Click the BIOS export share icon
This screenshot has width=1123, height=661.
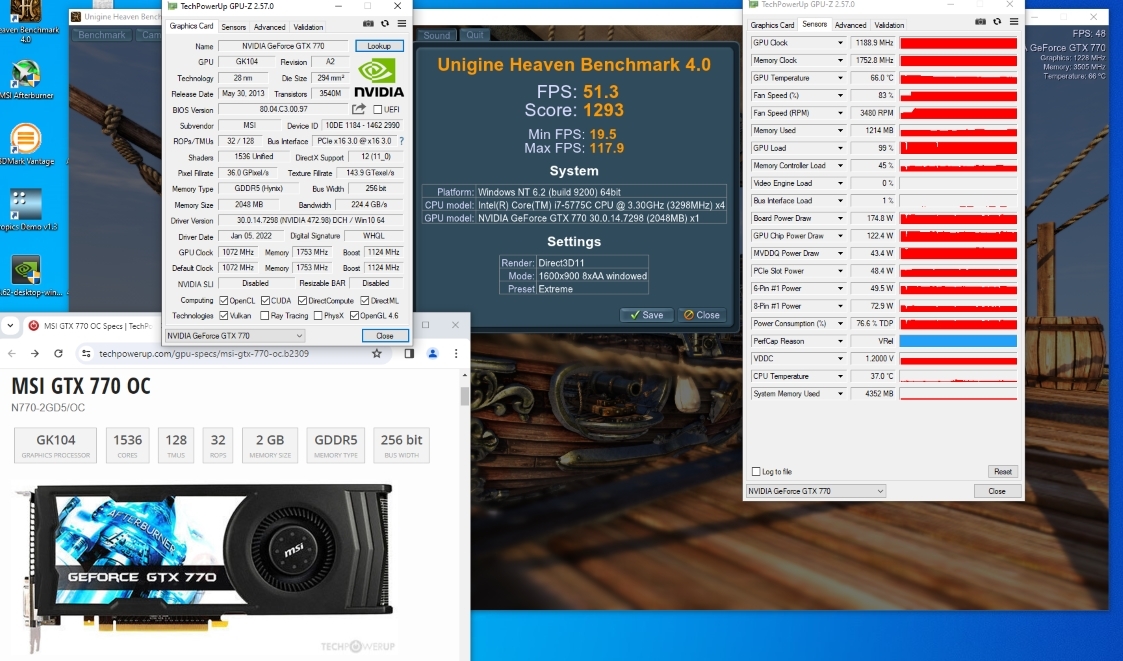pyautogui.click(x=359, y=109)
